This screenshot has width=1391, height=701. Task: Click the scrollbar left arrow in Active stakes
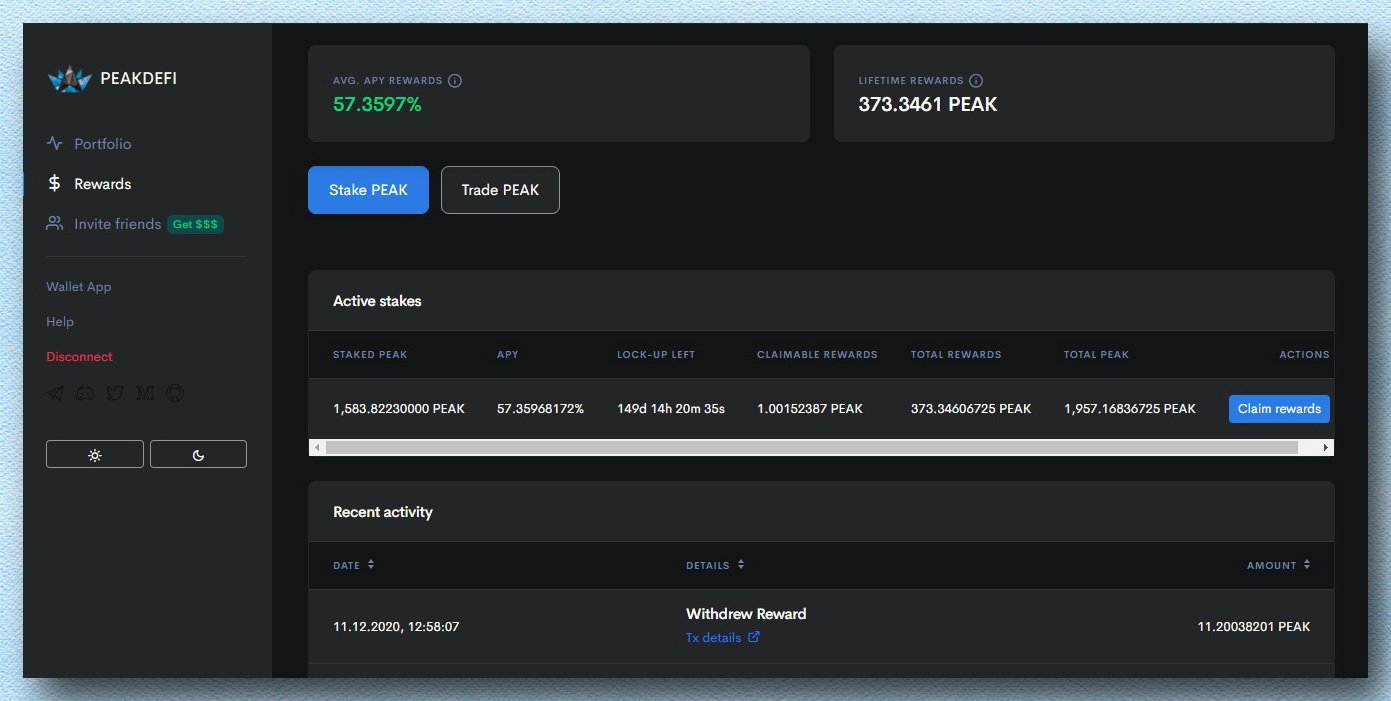tap(317, 447)
